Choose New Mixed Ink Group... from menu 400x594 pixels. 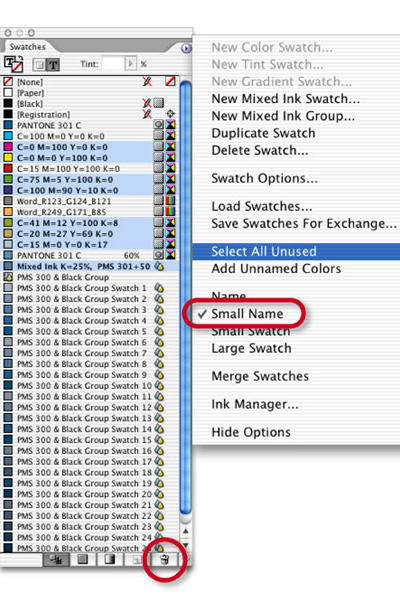click(283, 116)
